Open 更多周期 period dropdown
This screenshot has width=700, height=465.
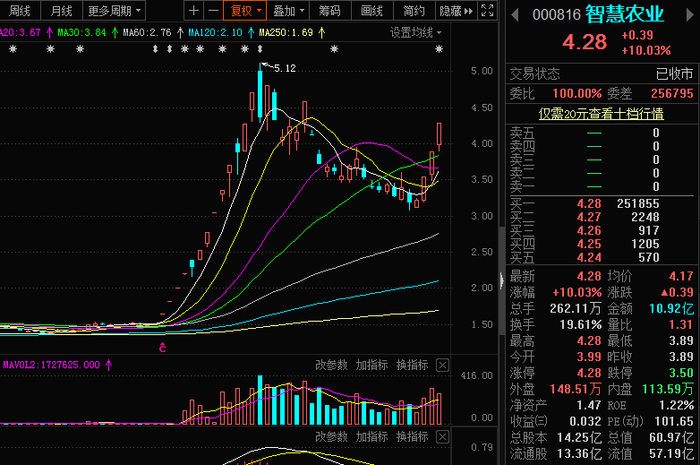coord(114,11)
